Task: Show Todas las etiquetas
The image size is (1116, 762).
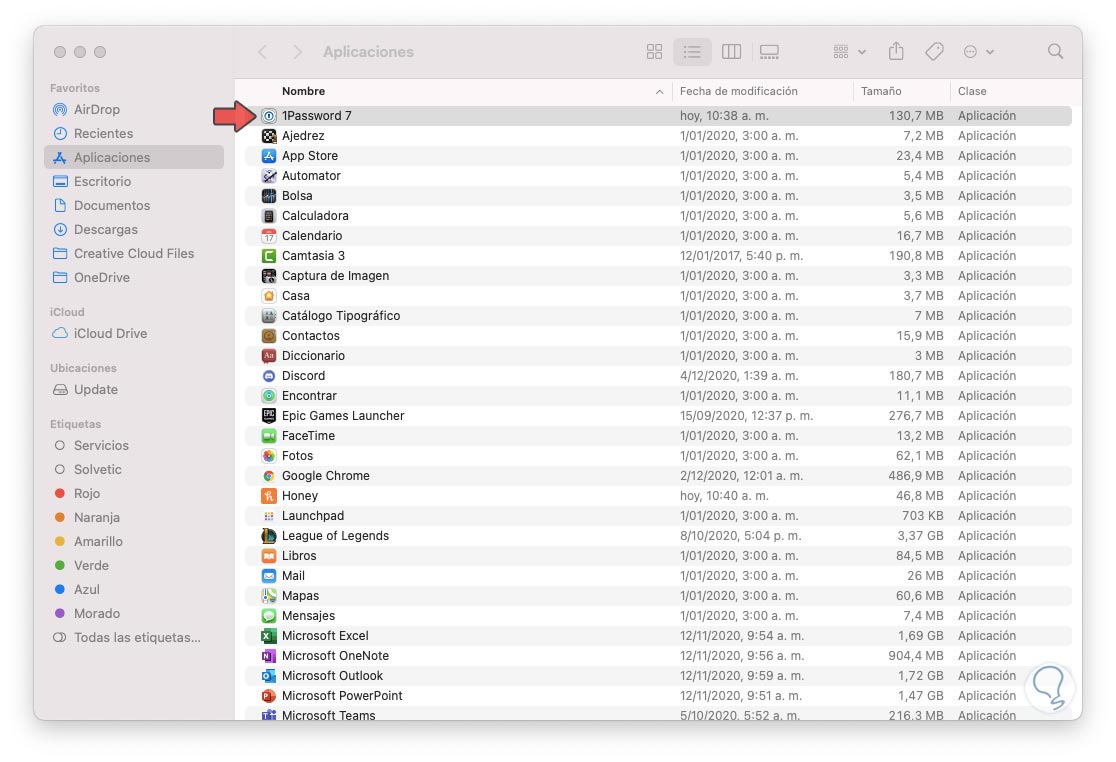Action: point(137,637)
